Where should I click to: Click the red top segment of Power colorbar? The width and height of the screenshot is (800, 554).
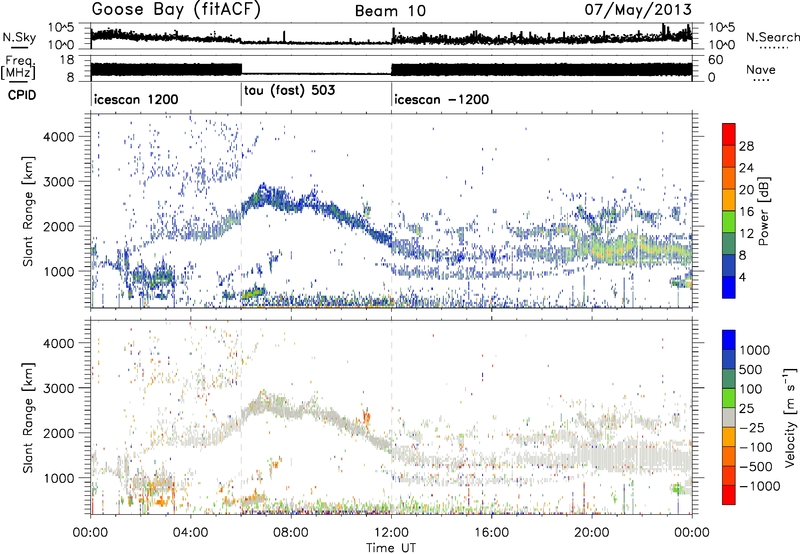[729, 134]
